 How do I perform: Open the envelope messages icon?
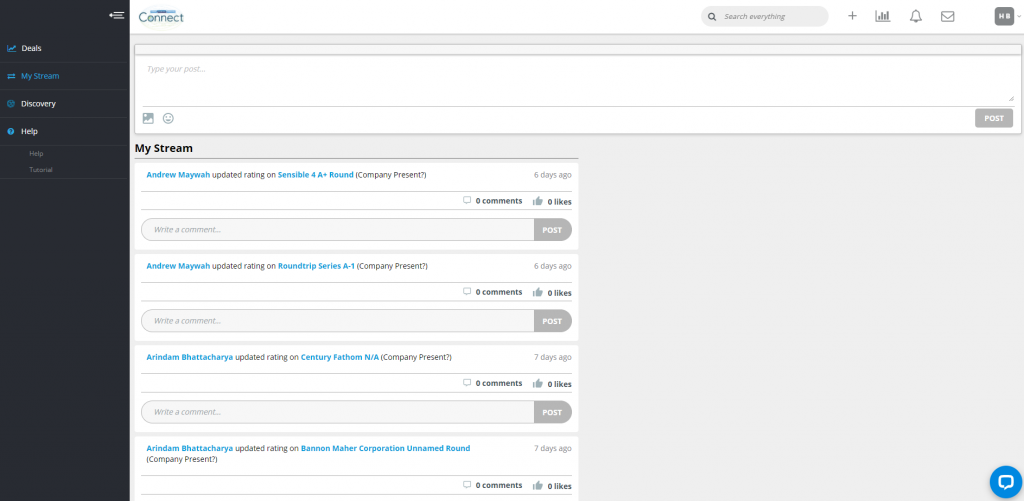pyautogui.click(x=947, y=16)
